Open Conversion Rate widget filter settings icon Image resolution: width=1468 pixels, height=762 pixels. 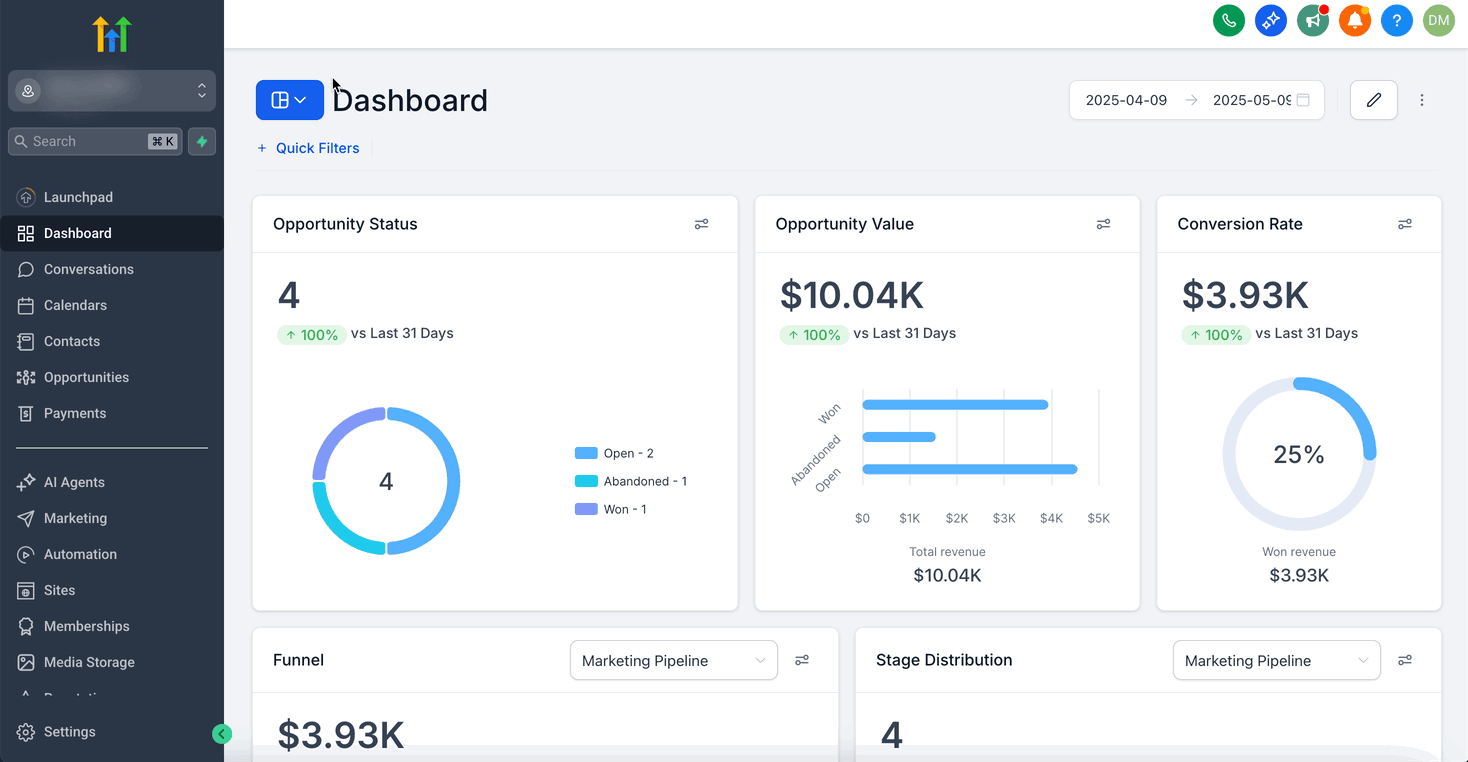tap(1405, 224)
